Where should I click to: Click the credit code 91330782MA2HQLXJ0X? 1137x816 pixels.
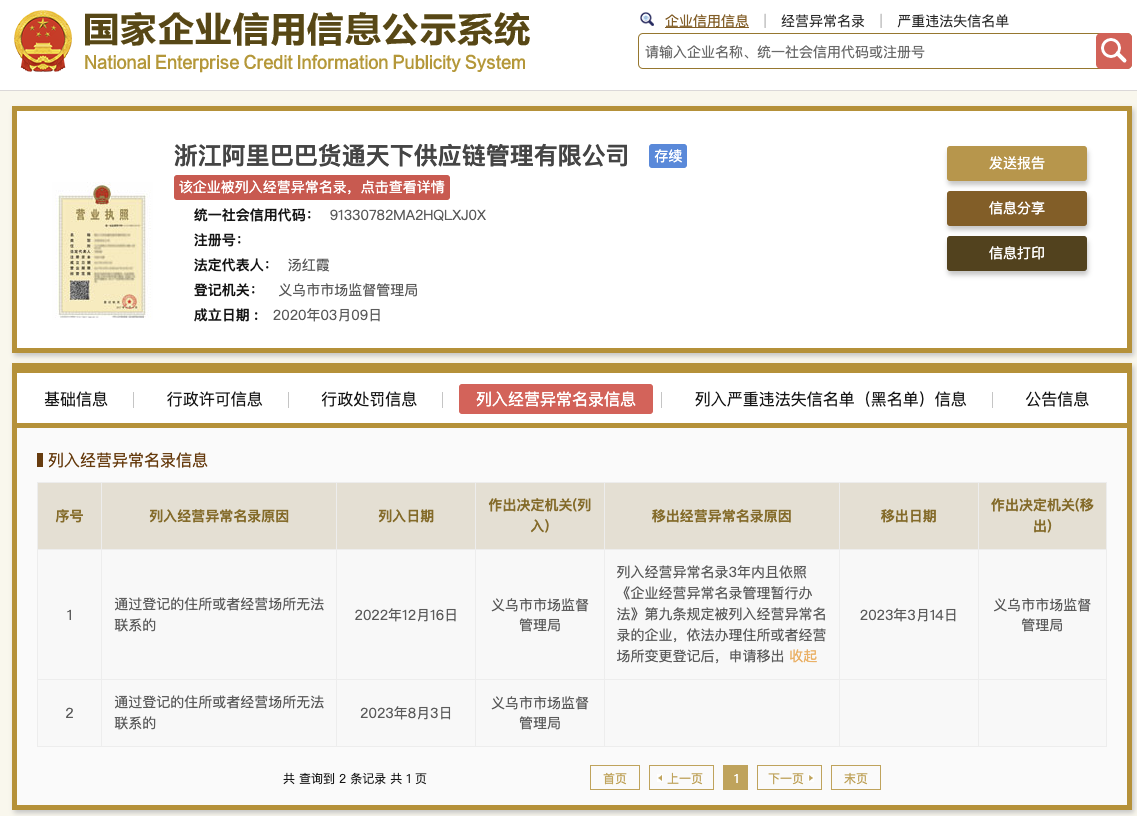pos(408,215)
